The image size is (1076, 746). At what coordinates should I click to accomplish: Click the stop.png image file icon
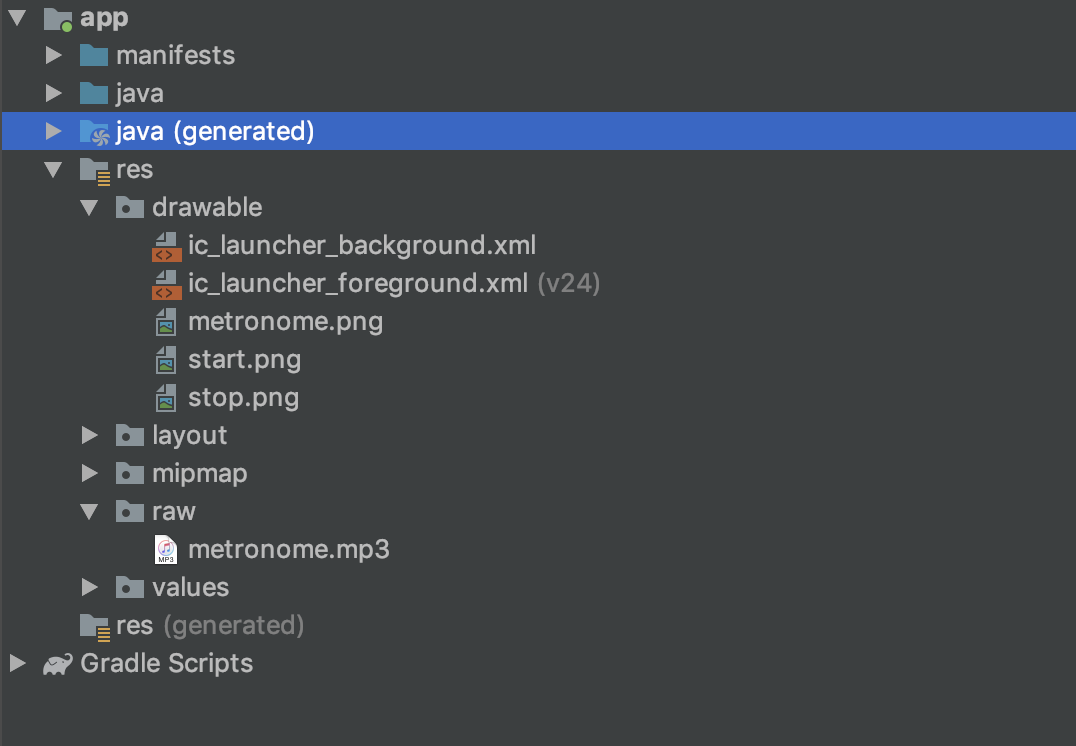click(x=166, y=397)
